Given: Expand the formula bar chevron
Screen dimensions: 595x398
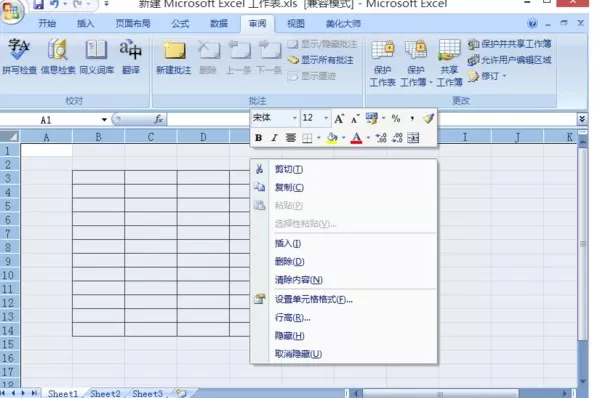Looking at the screenshot, I should [x=582, y=119].
